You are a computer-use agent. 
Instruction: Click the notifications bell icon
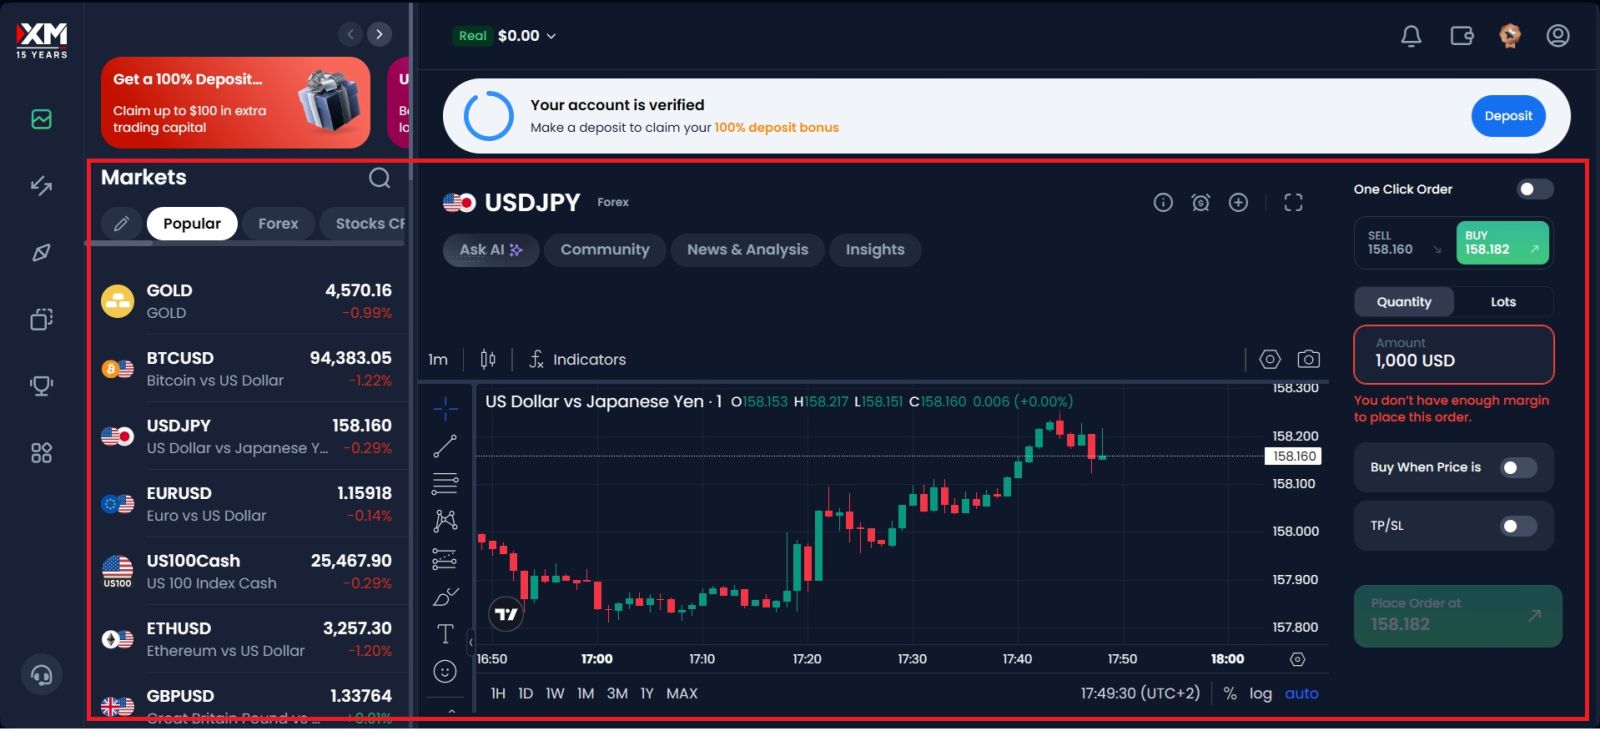pyautogui.click(x=1411, y=37)
